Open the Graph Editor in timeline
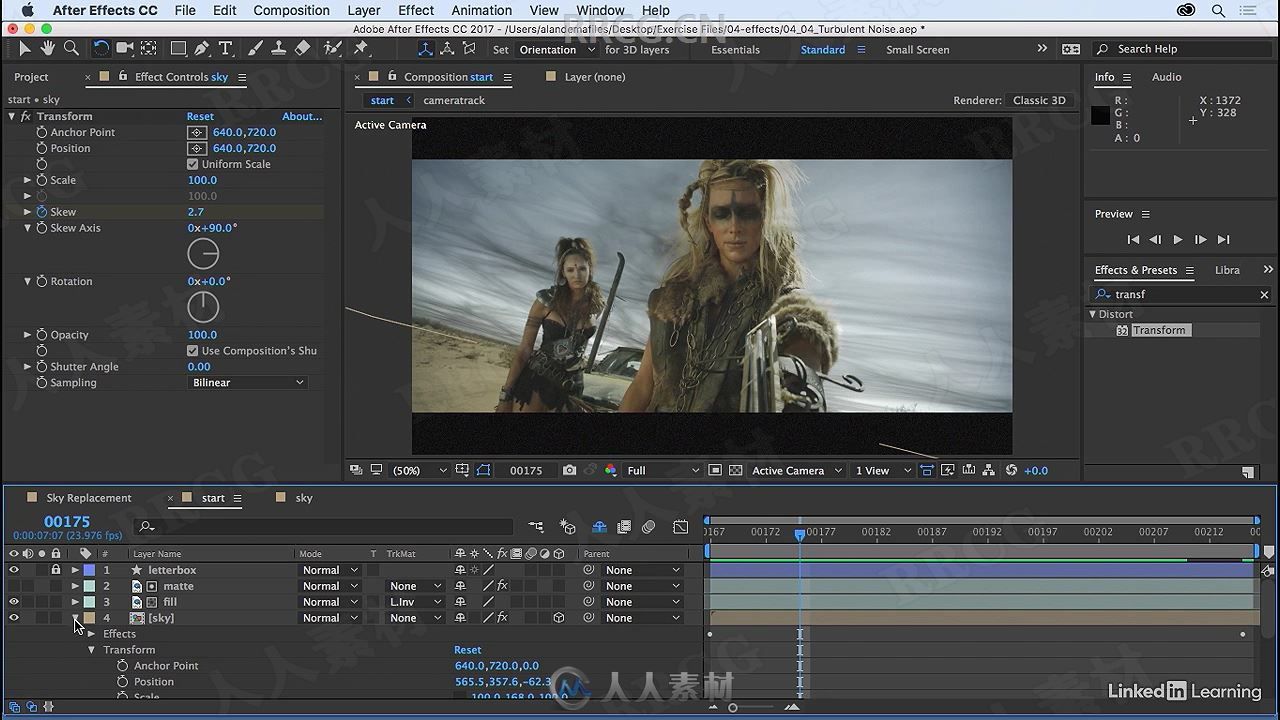 click(x=681, y=527)
